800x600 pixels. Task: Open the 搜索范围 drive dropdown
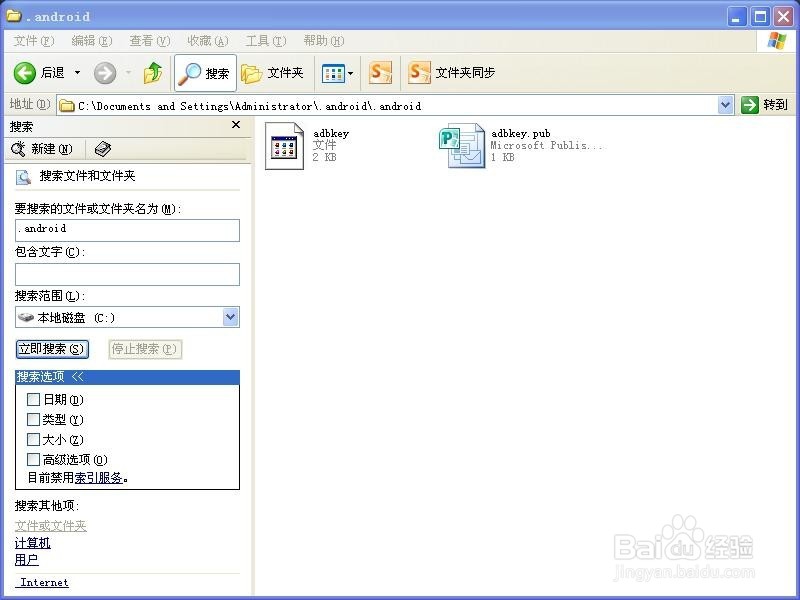click(x=231, y=317)
